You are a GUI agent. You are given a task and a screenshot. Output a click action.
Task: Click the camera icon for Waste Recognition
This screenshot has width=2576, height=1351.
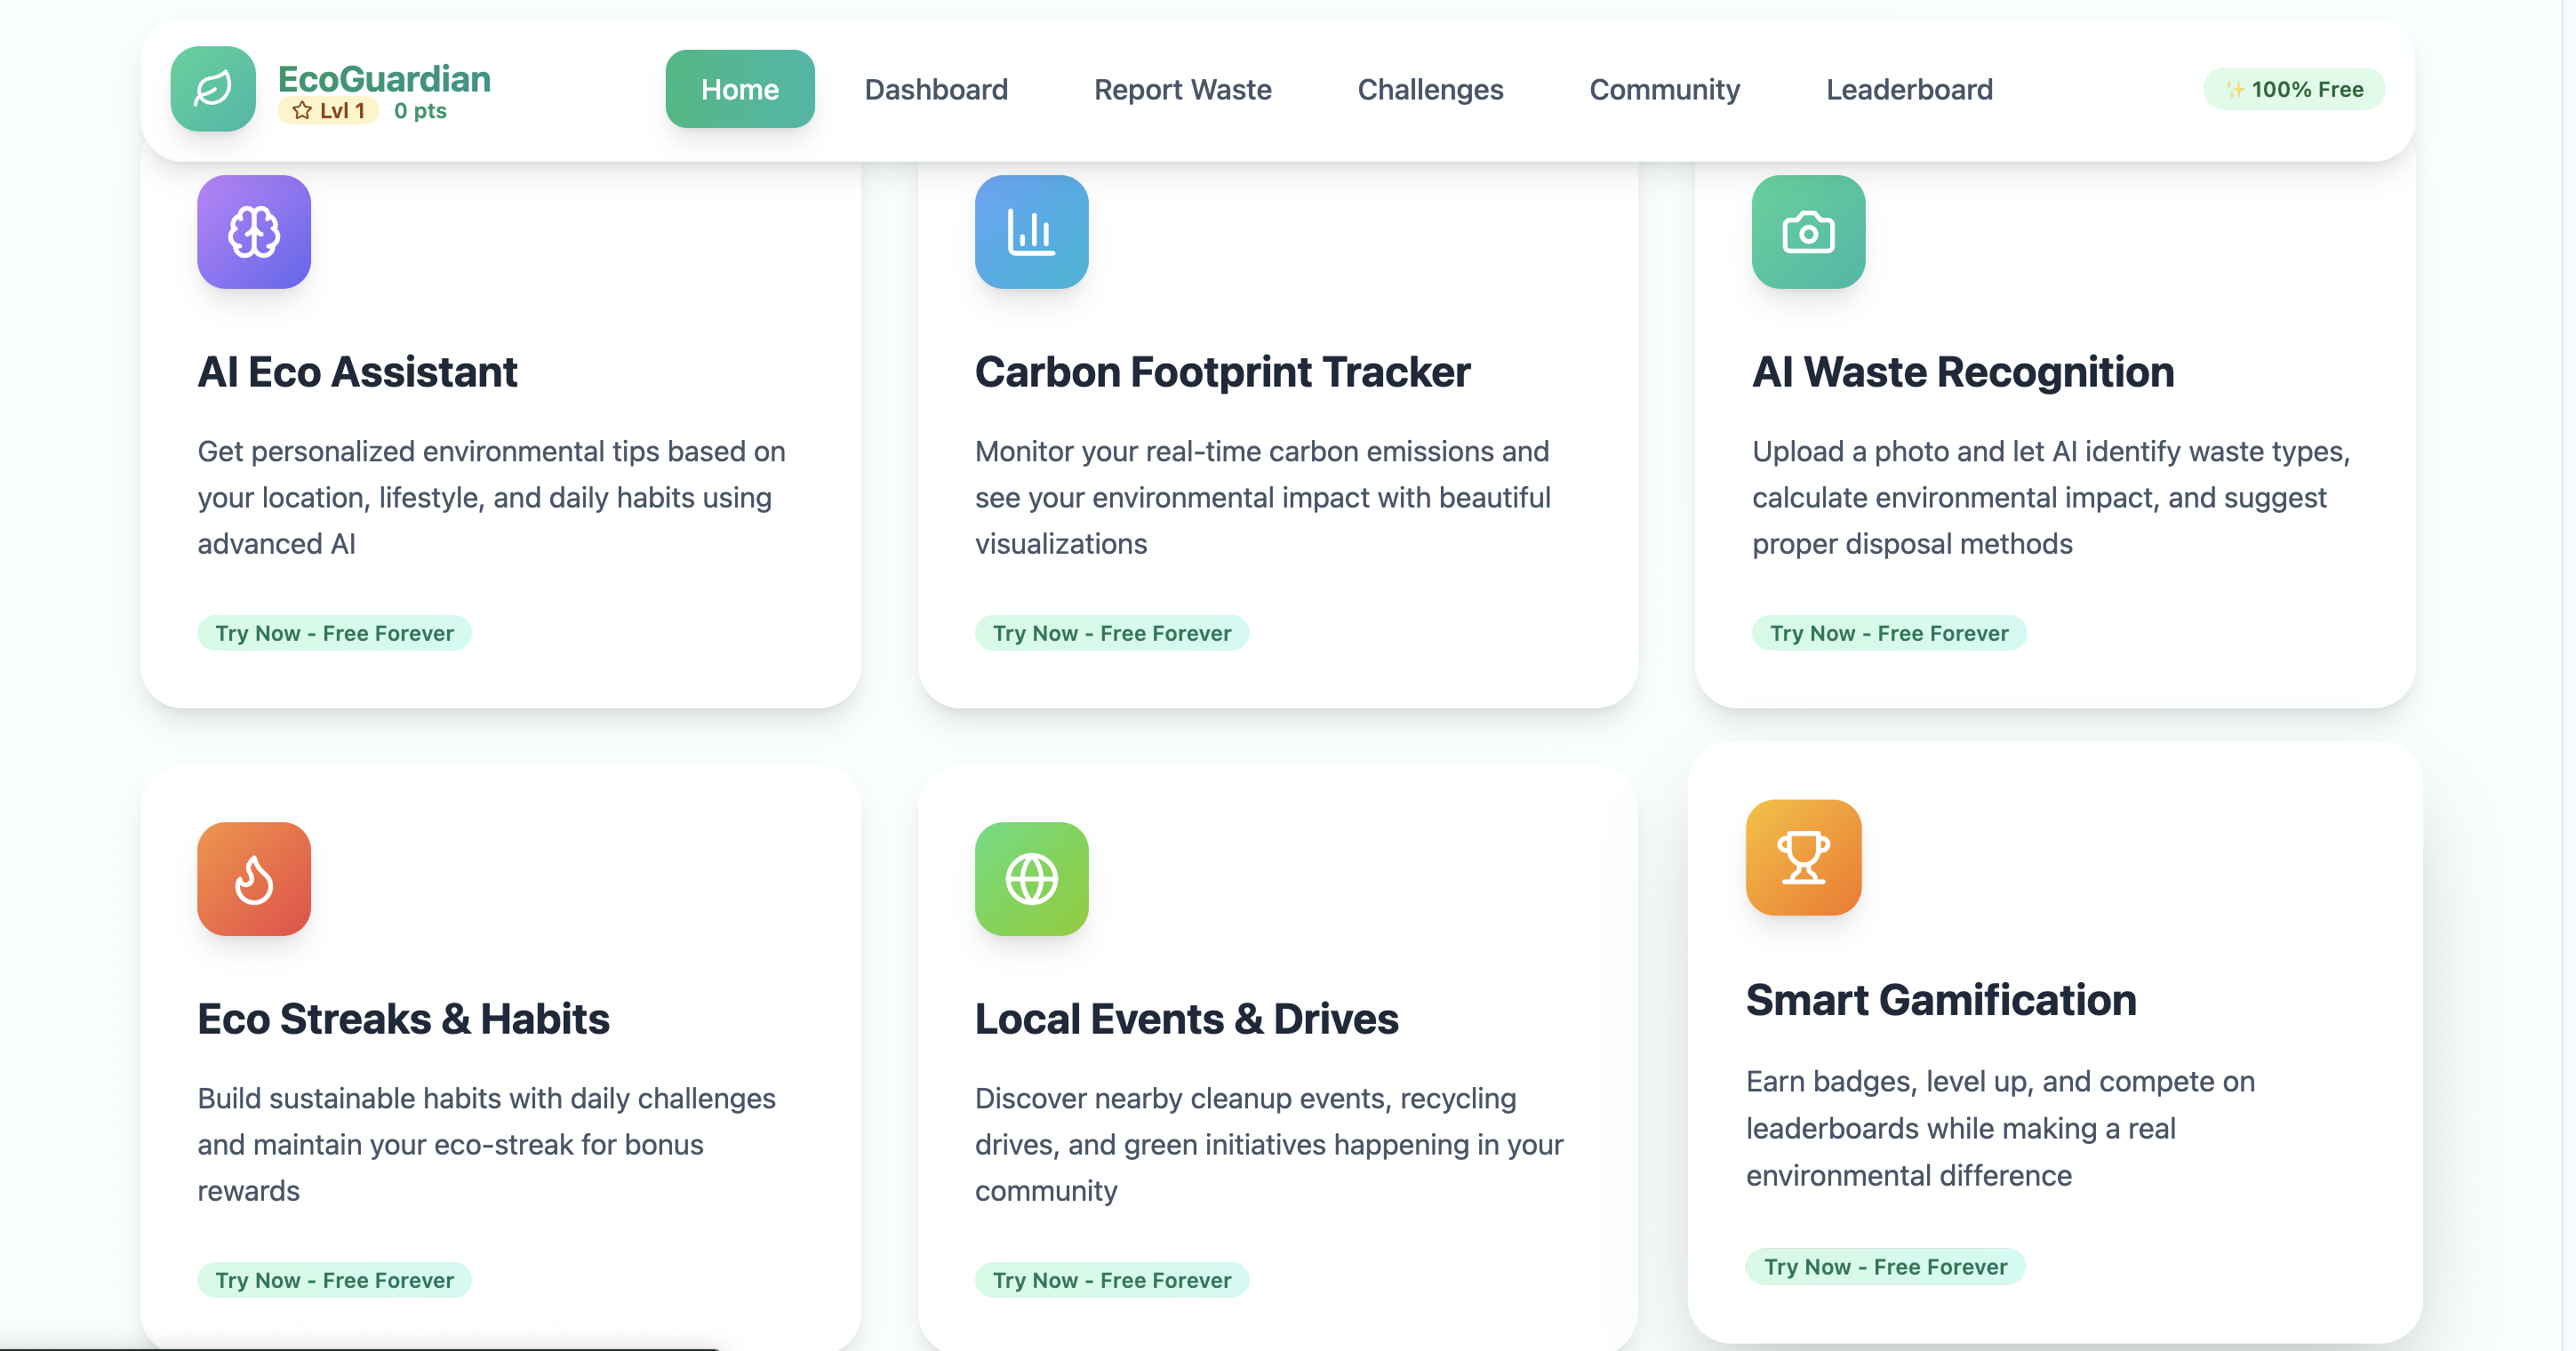tap(1808, 232)
